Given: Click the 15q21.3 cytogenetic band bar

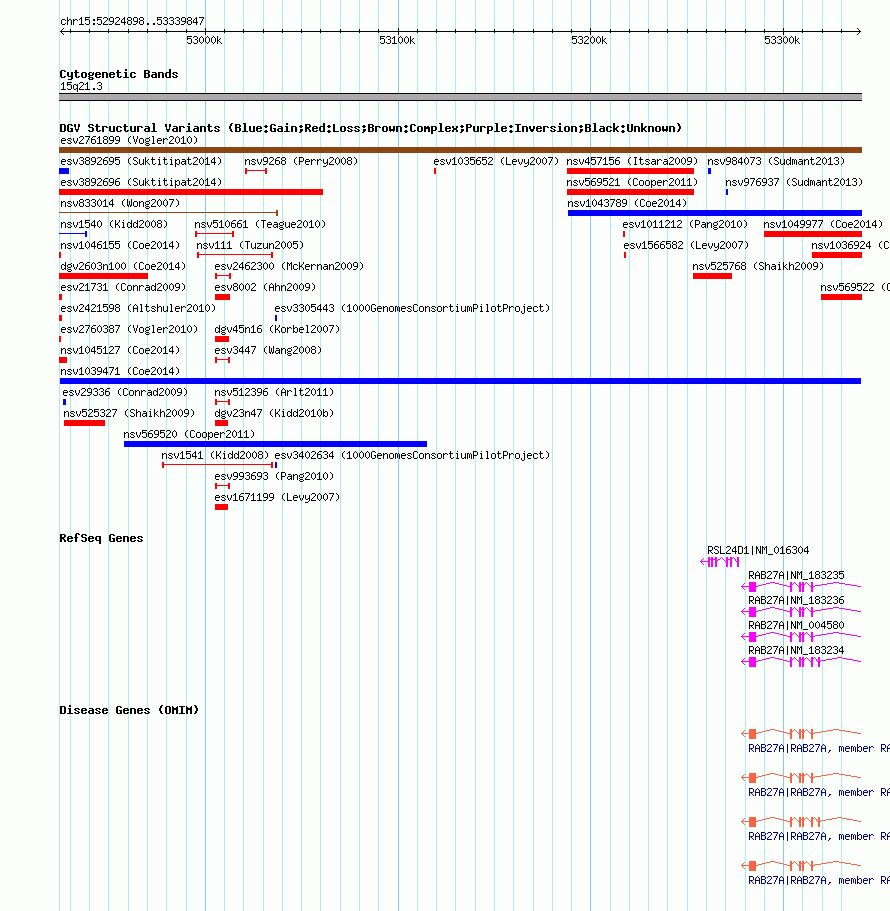Looking at the screenshot, I should [x=460, y=97].
